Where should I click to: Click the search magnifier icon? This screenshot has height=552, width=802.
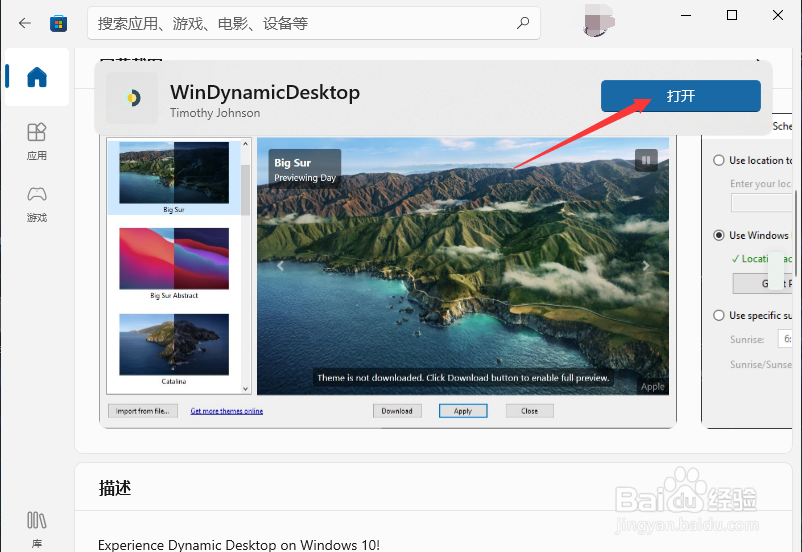523,23
